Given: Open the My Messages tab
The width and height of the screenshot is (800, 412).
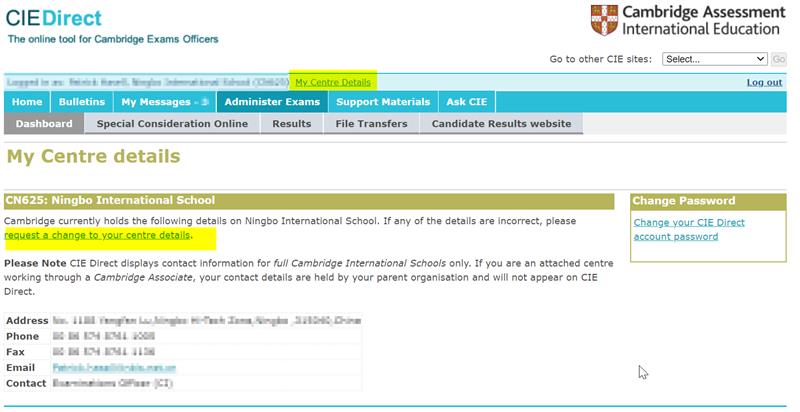Looking at the screenshot, I should [165, 102].
